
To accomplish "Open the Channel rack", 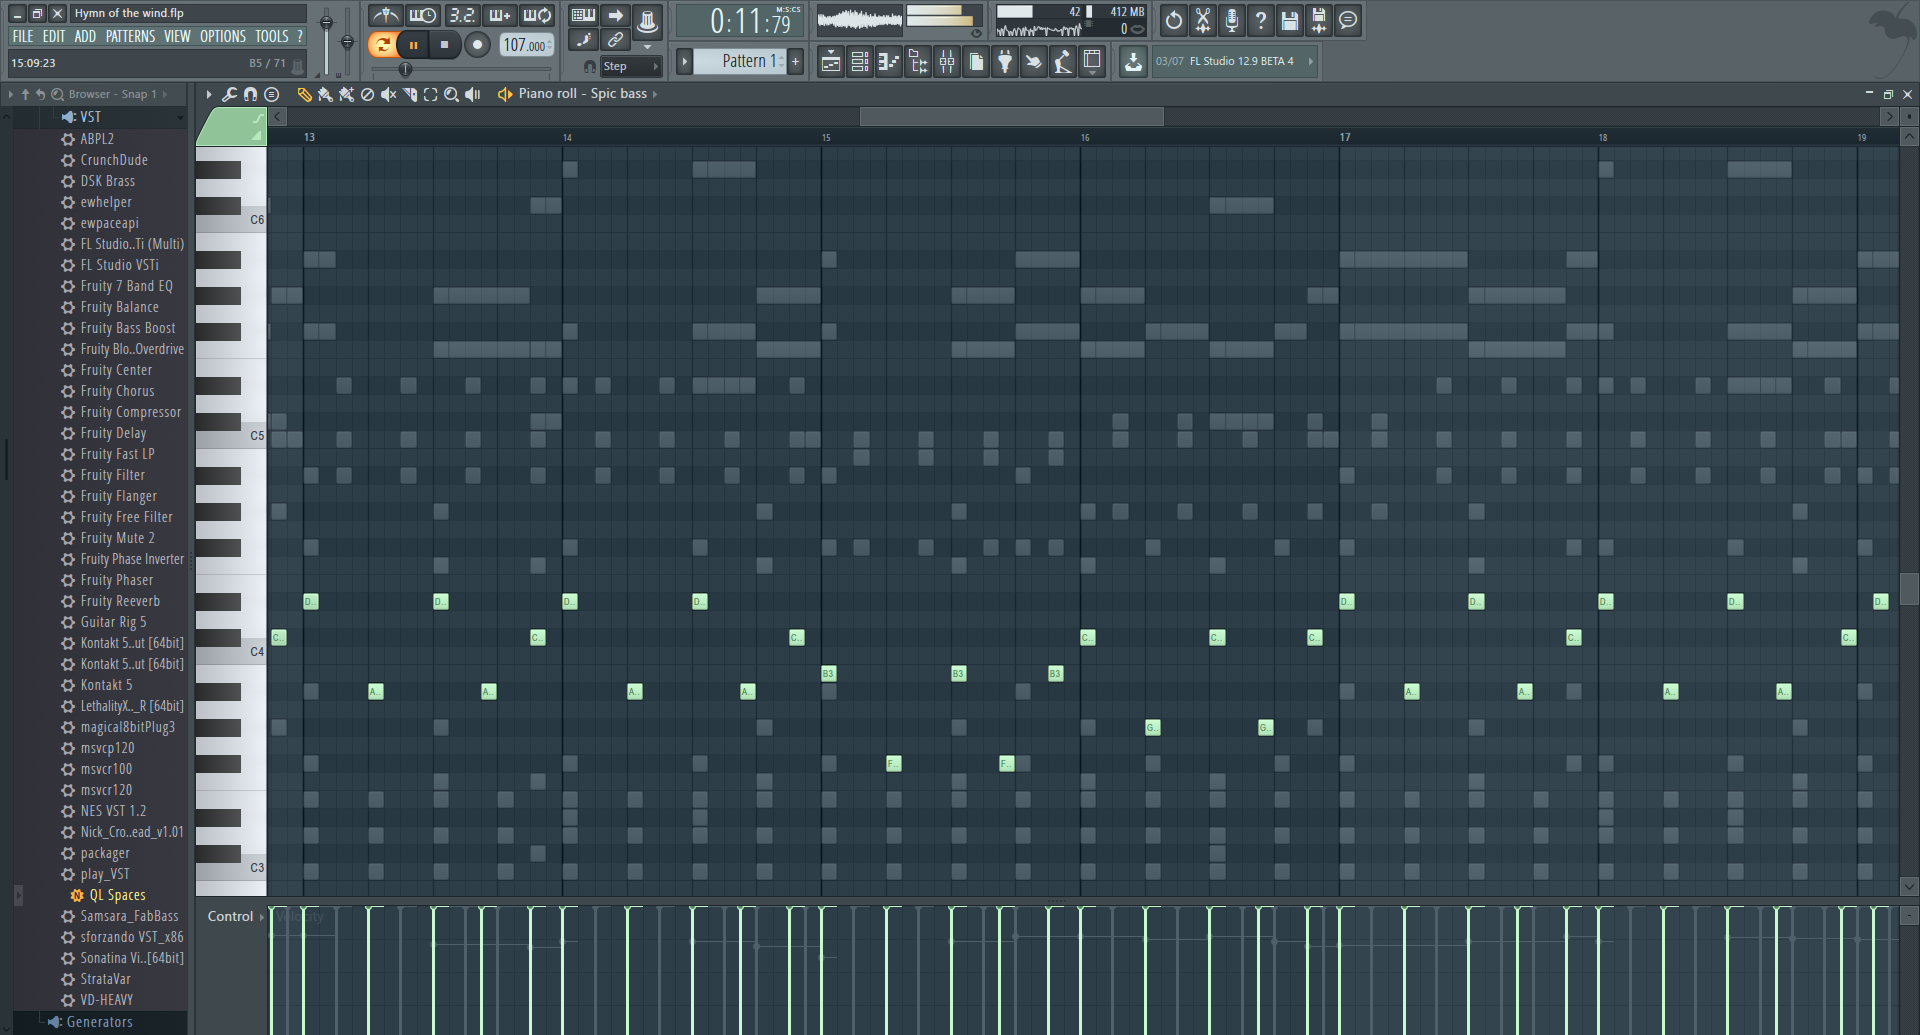I will point(859,62).
